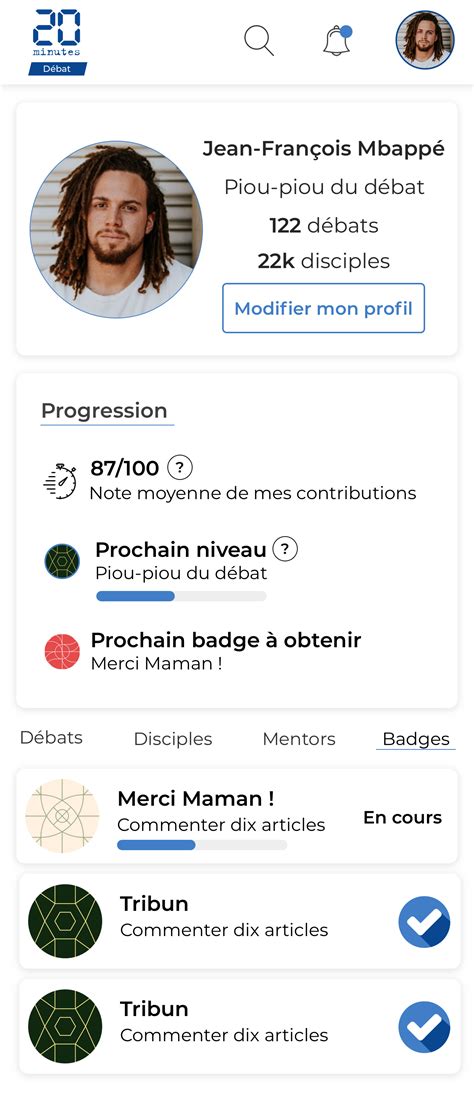
Task: Open the search magnifier icon
Action: [259, 41]
